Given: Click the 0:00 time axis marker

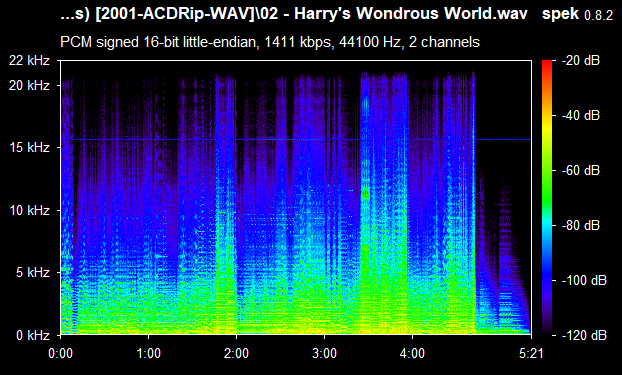Looking at the screenshot, I should tap(60, 353).
